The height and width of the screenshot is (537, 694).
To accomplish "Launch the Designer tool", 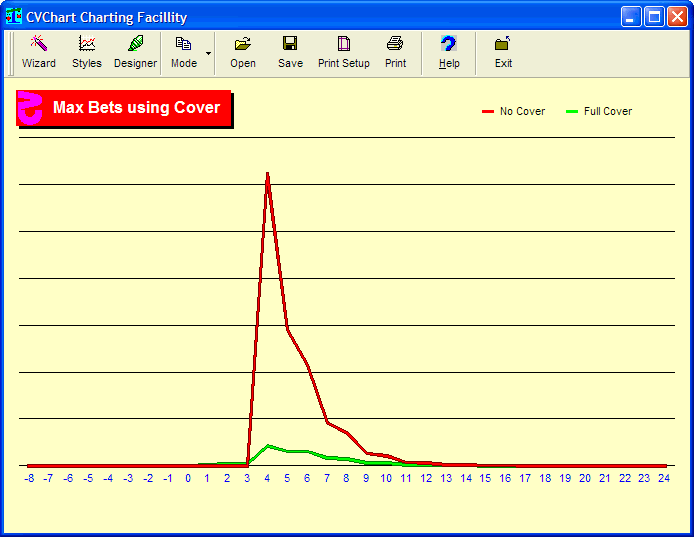I will 135,52.
